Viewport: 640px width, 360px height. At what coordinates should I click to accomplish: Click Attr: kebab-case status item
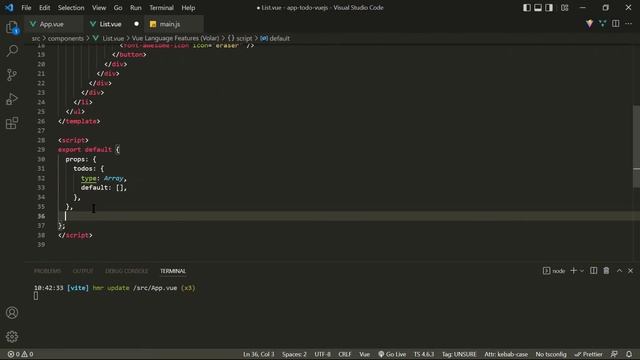[x=506, y=354]
